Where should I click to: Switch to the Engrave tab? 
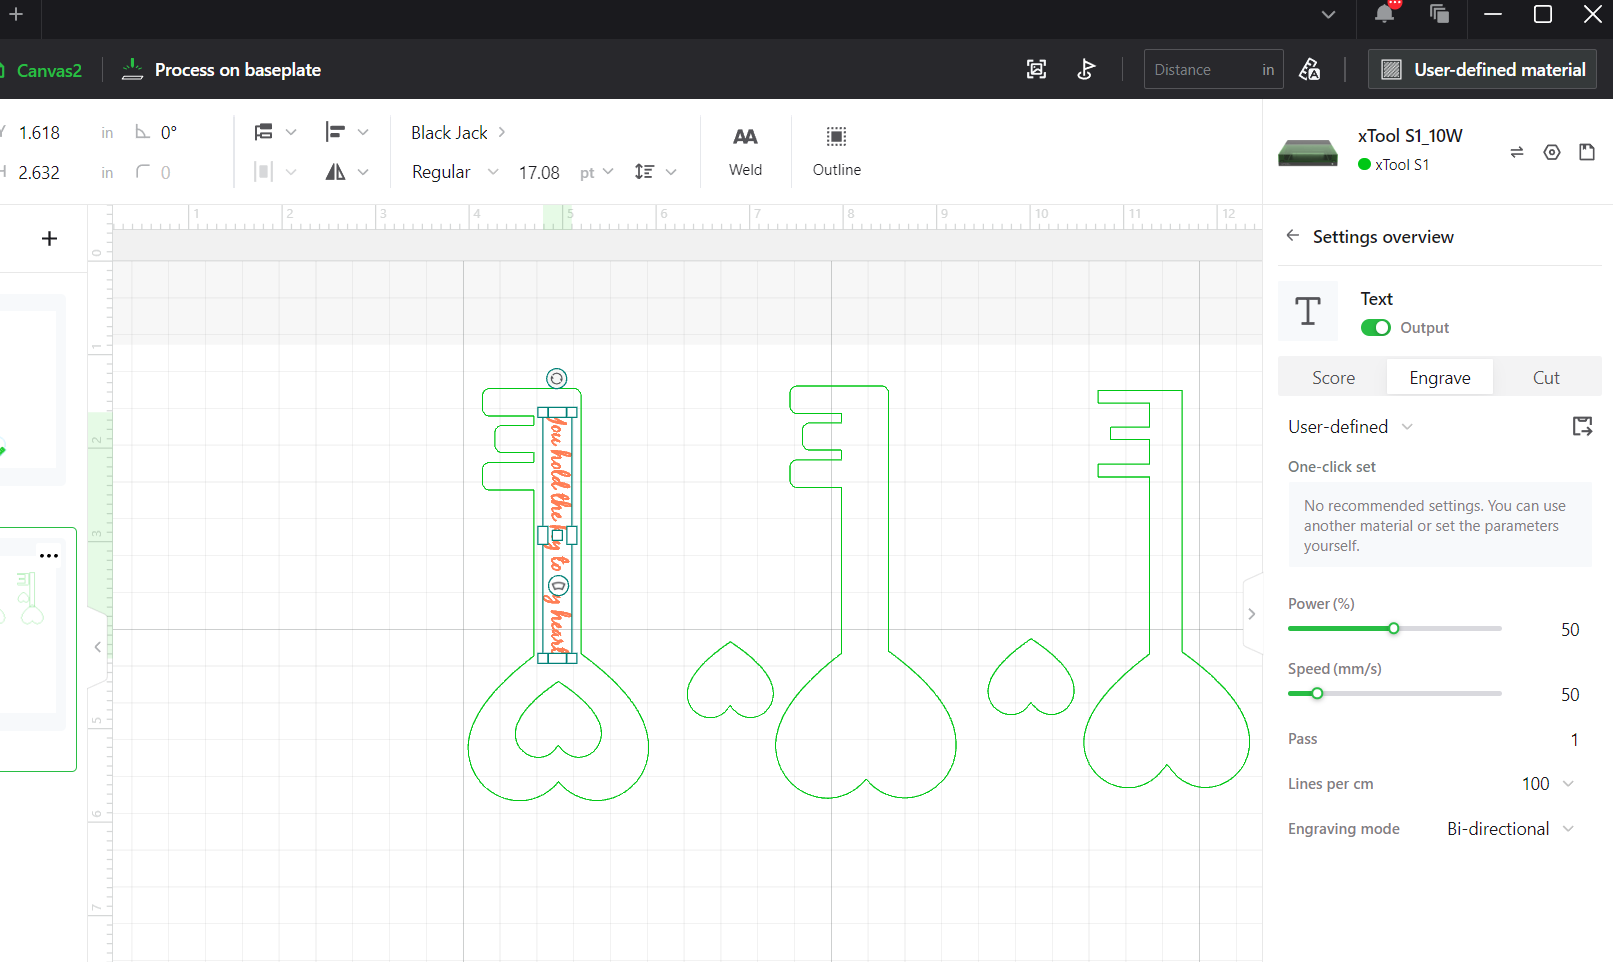click(x=1440, y=377)
